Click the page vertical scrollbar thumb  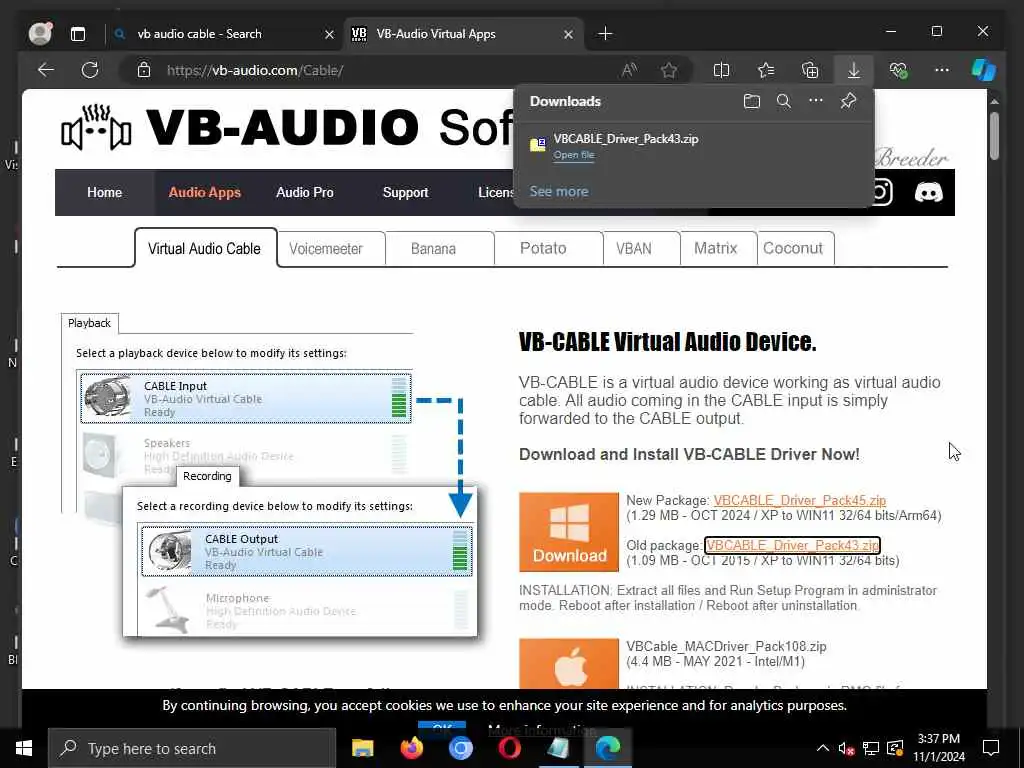994,136
